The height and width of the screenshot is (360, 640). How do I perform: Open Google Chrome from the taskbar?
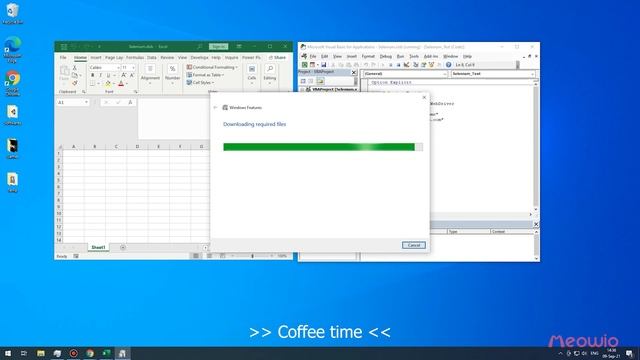(x=90, y=353)
